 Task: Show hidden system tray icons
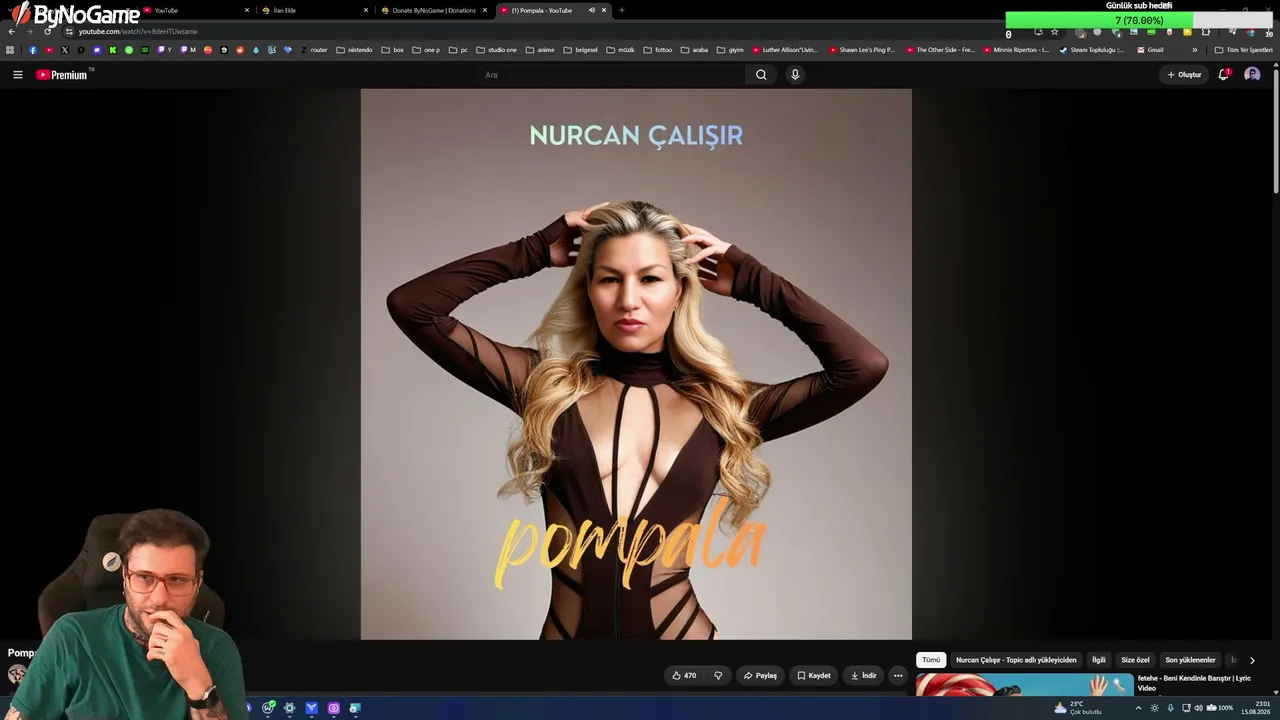tap(1138, 708)
